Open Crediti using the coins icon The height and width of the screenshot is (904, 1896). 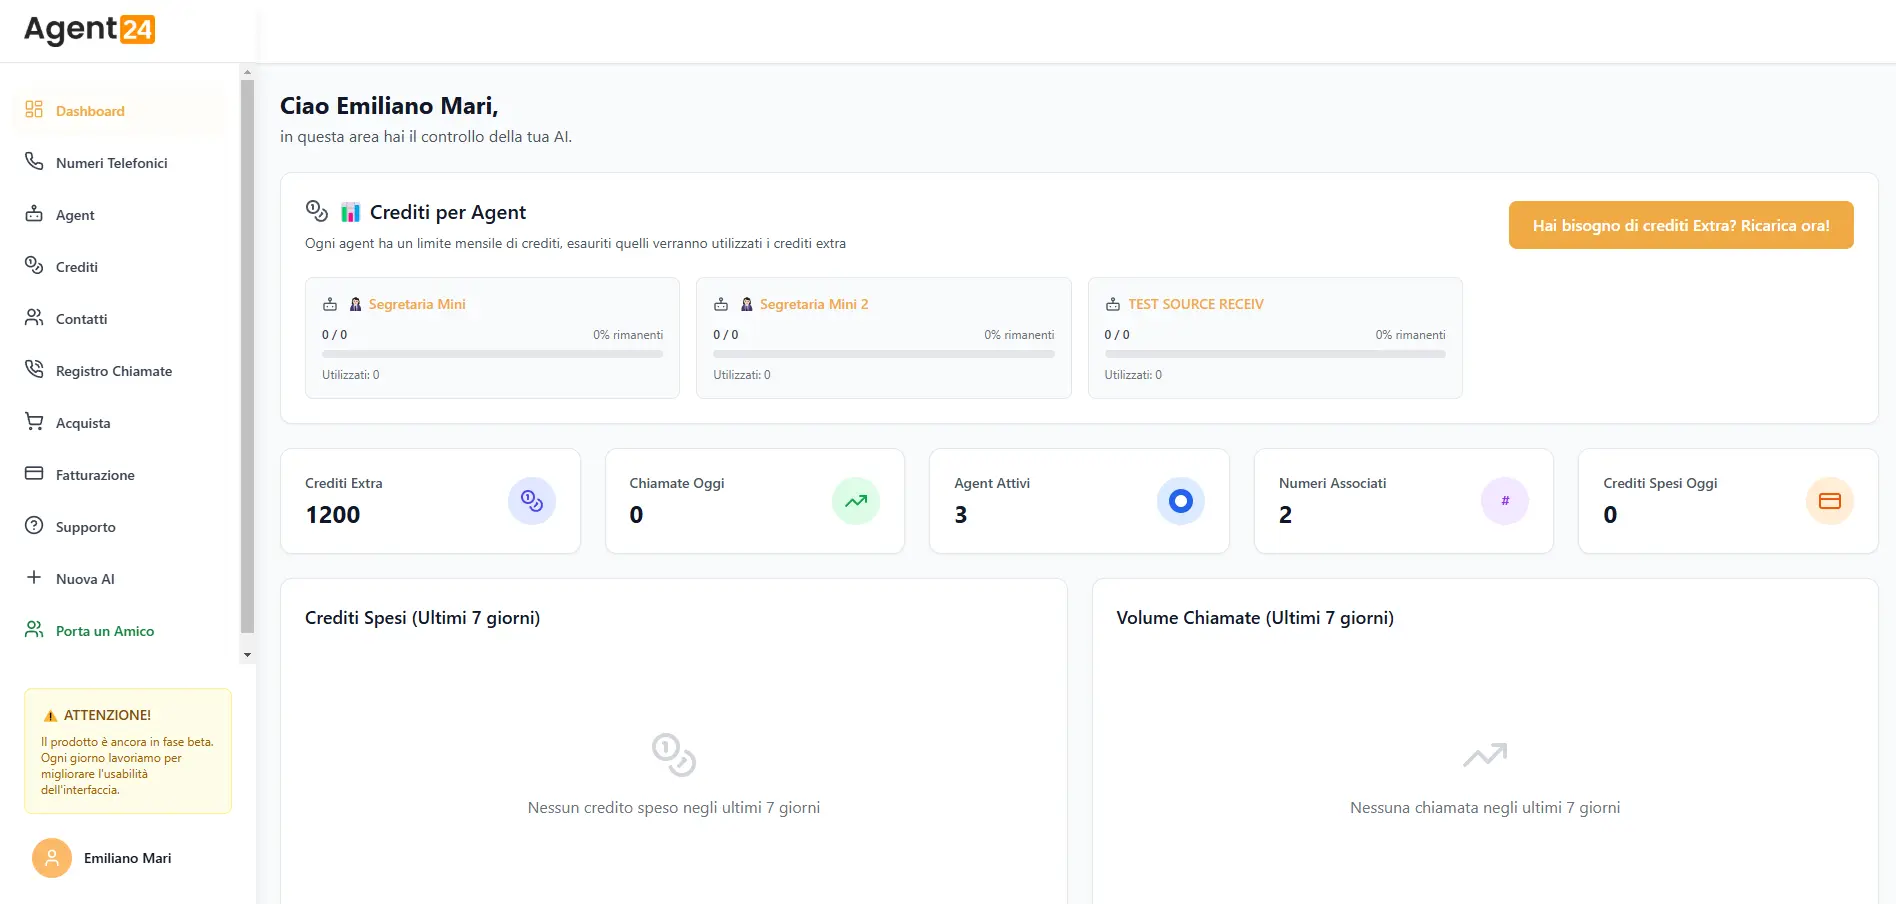(x=34, y=266)
